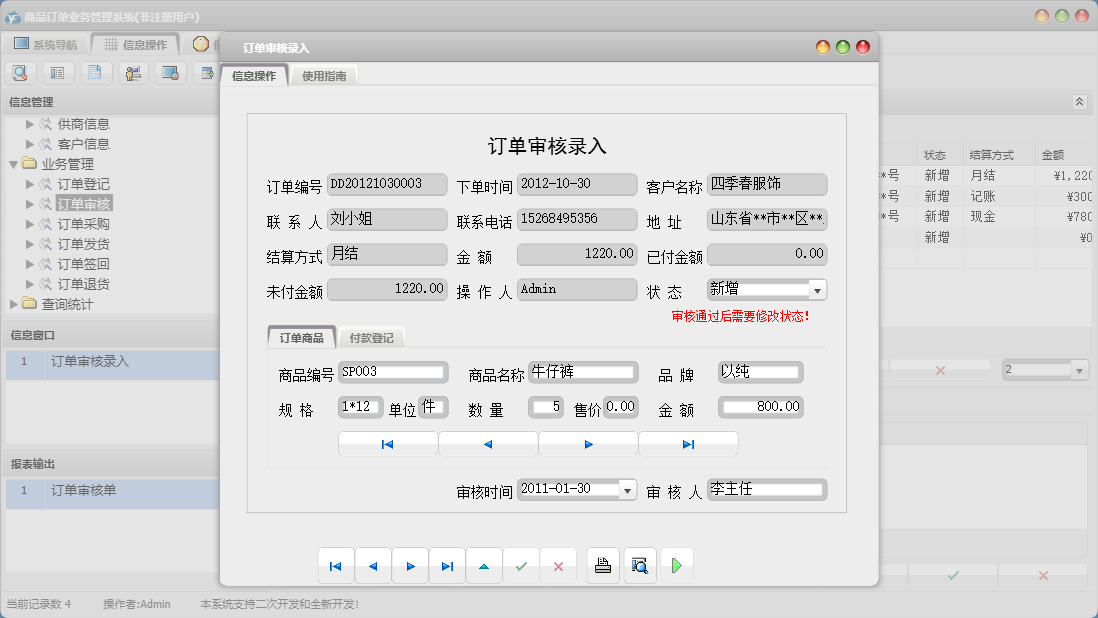This screenshot has width=1098, height=618.
Task: Confirm the record with the green checkmark
Action: [x=520, y=565]
